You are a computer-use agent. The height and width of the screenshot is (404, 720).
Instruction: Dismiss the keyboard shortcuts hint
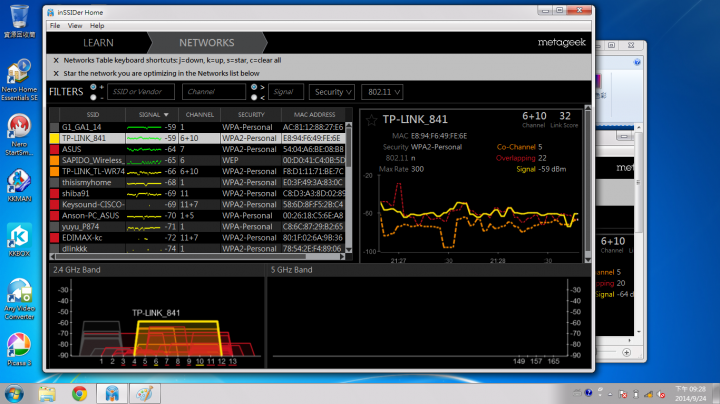coord(56,60)
